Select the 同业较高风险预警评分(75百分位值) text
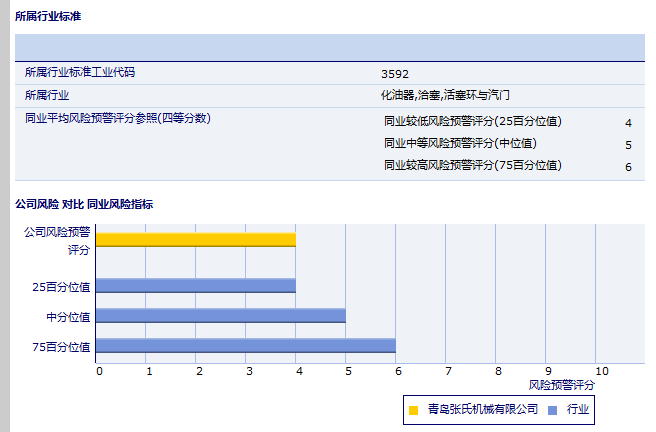This screenshot has height=432, width=656. pos(472,165)
